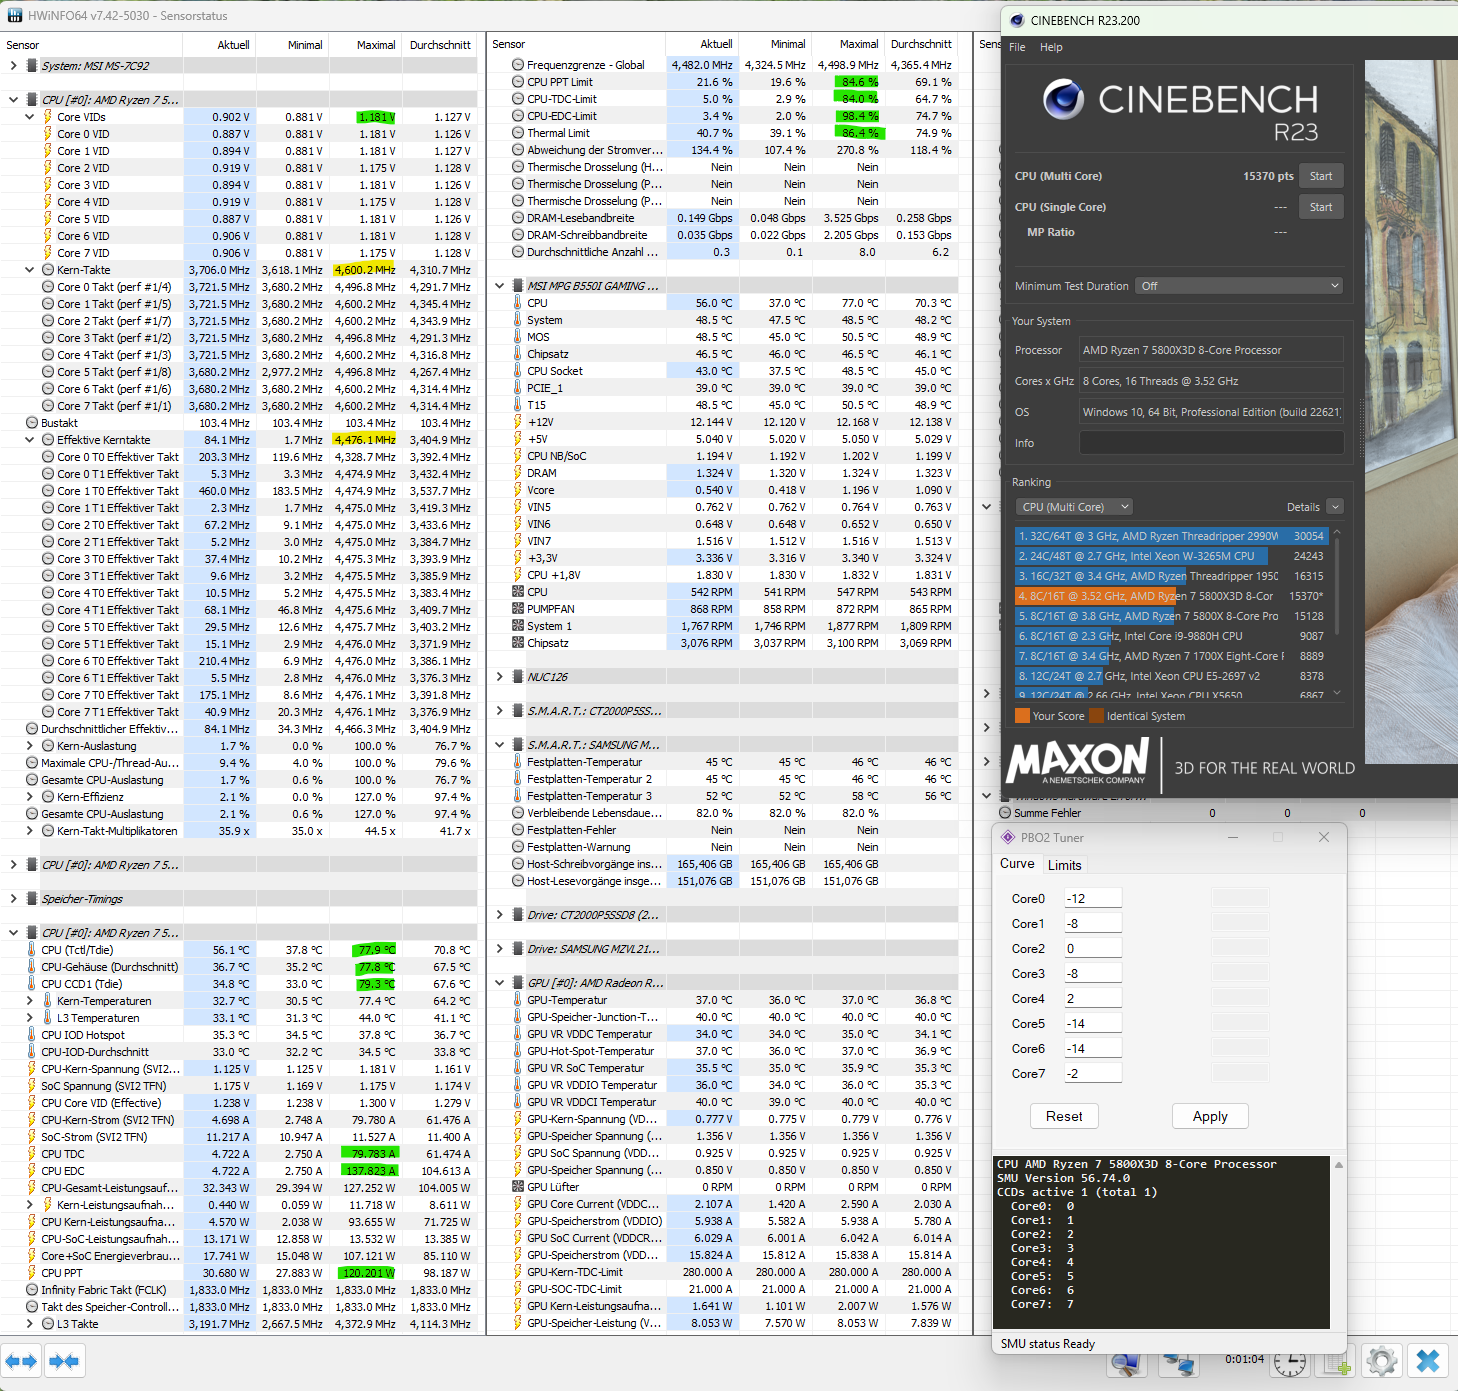Expand the Drive: SAMSUNG MZVL21 section
The image size is (1458, 1391).
click(500, 949)
